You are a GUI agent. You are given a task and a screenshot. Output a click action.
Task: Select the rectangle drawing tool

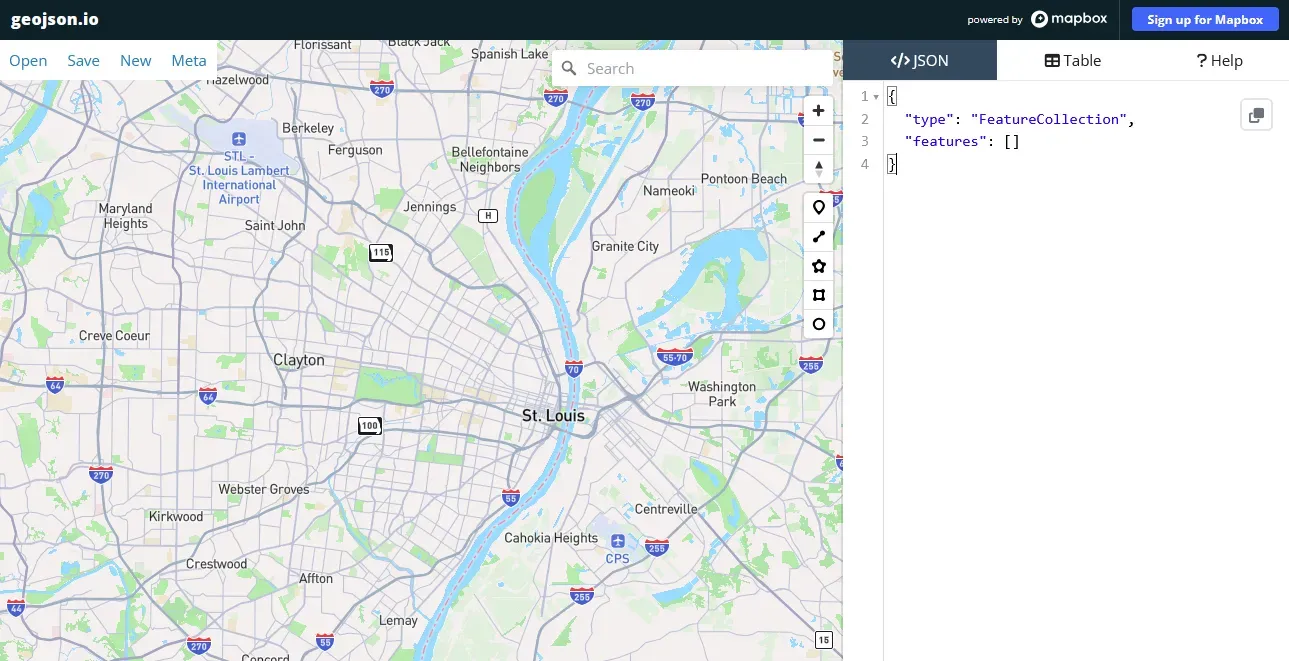818,294
